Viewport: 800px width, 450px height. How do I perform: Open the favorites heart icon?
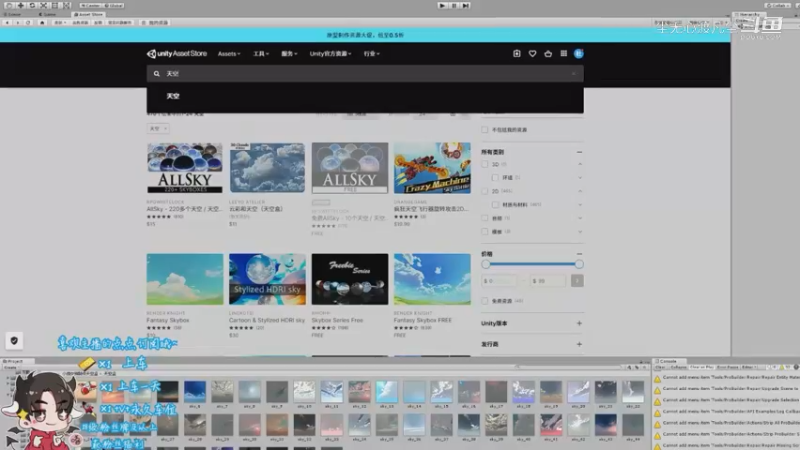[532, 54]
